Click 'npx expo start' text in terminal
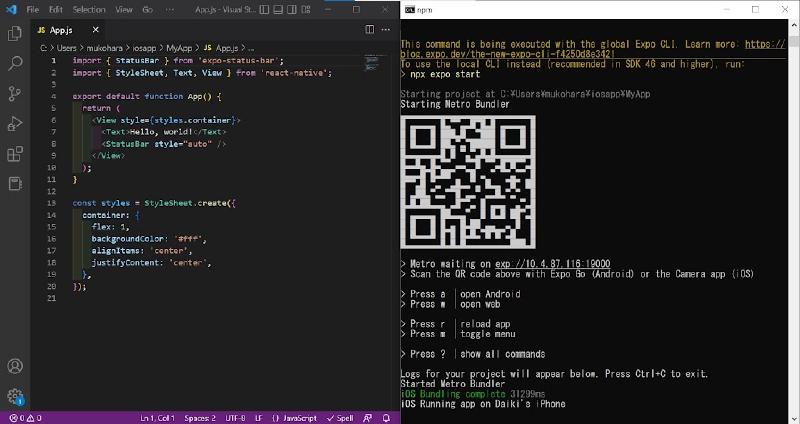The width and height of the screenshot is (800, 424). tap(445, 74)
